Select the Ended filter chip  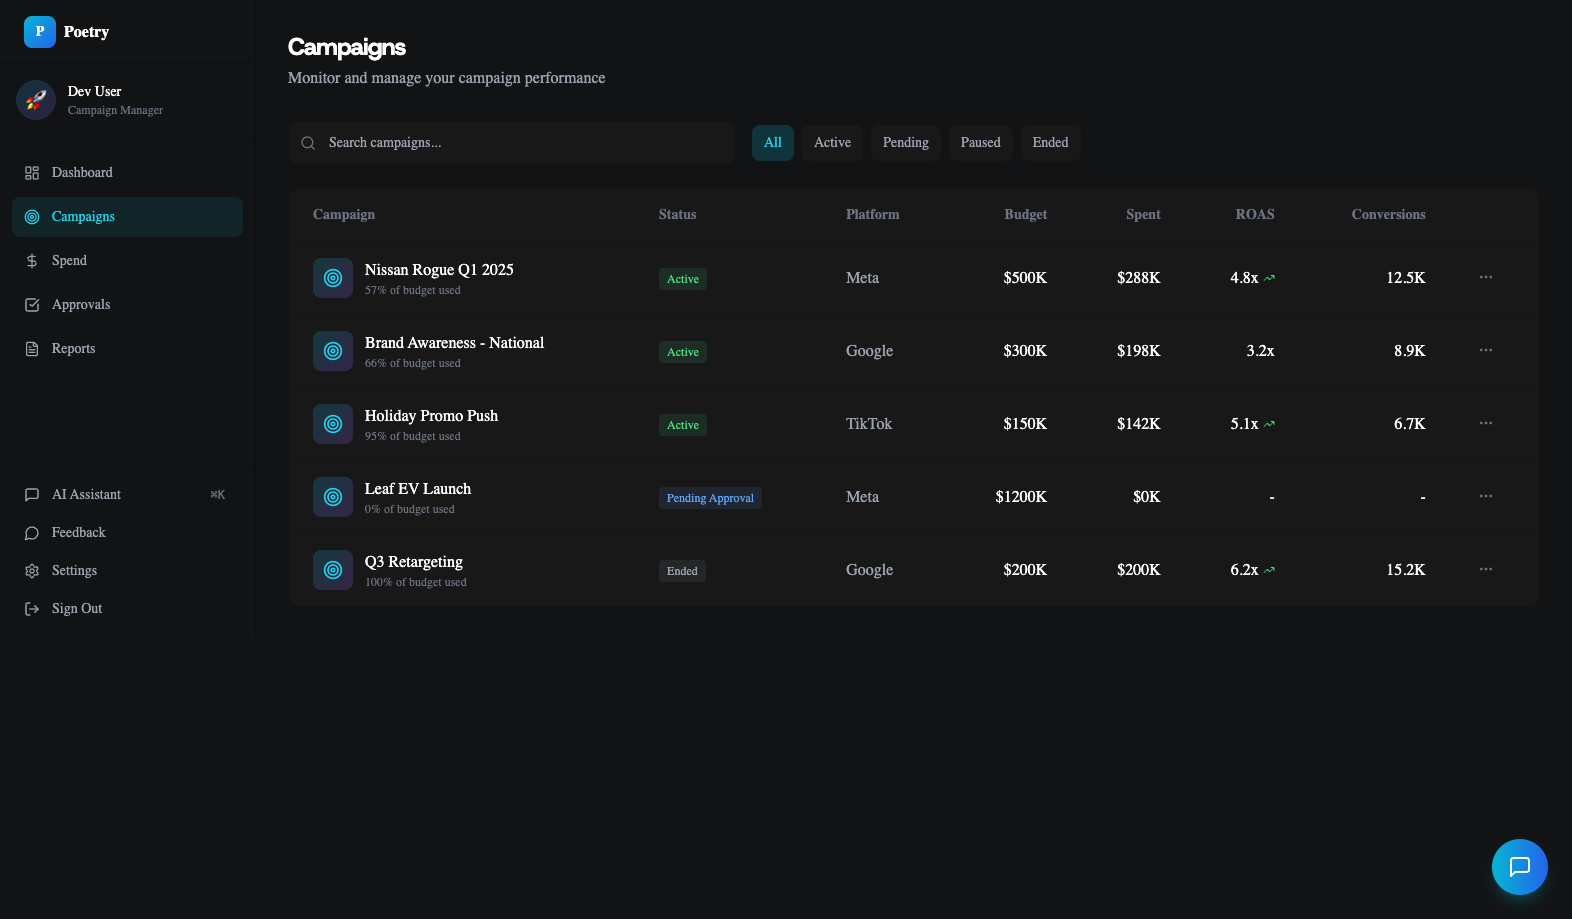pos(1050,143)
